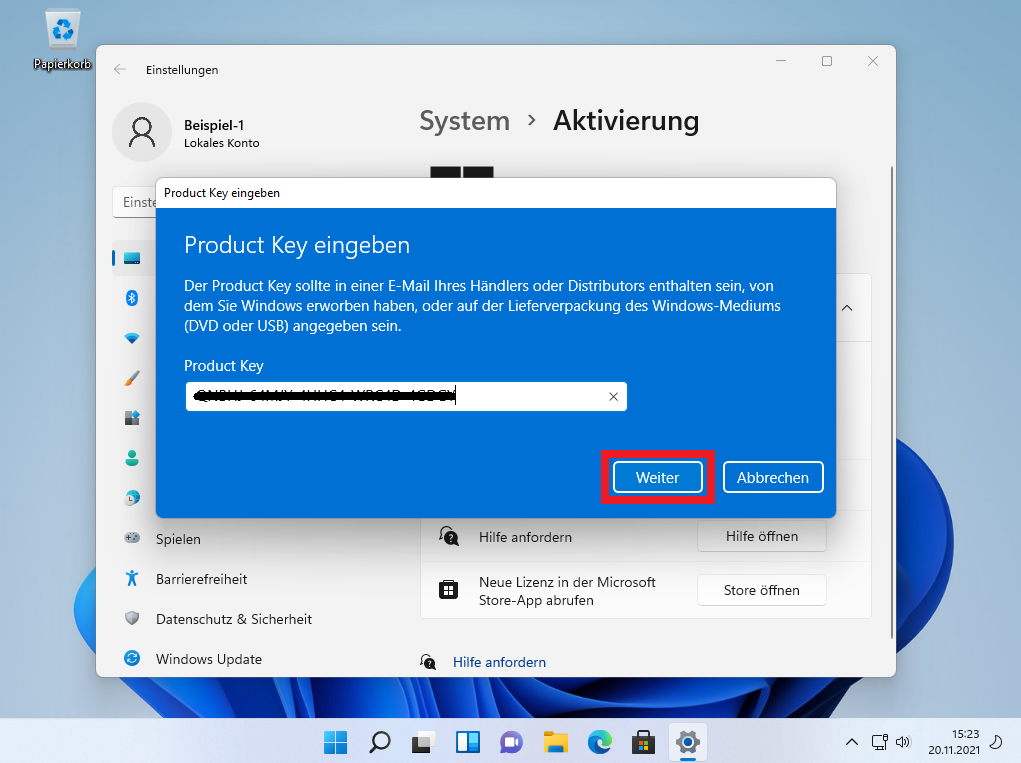Screen dimensions: 1021x763
Task: Open Spielen in the settings sidebar
Action: point(178,539)
